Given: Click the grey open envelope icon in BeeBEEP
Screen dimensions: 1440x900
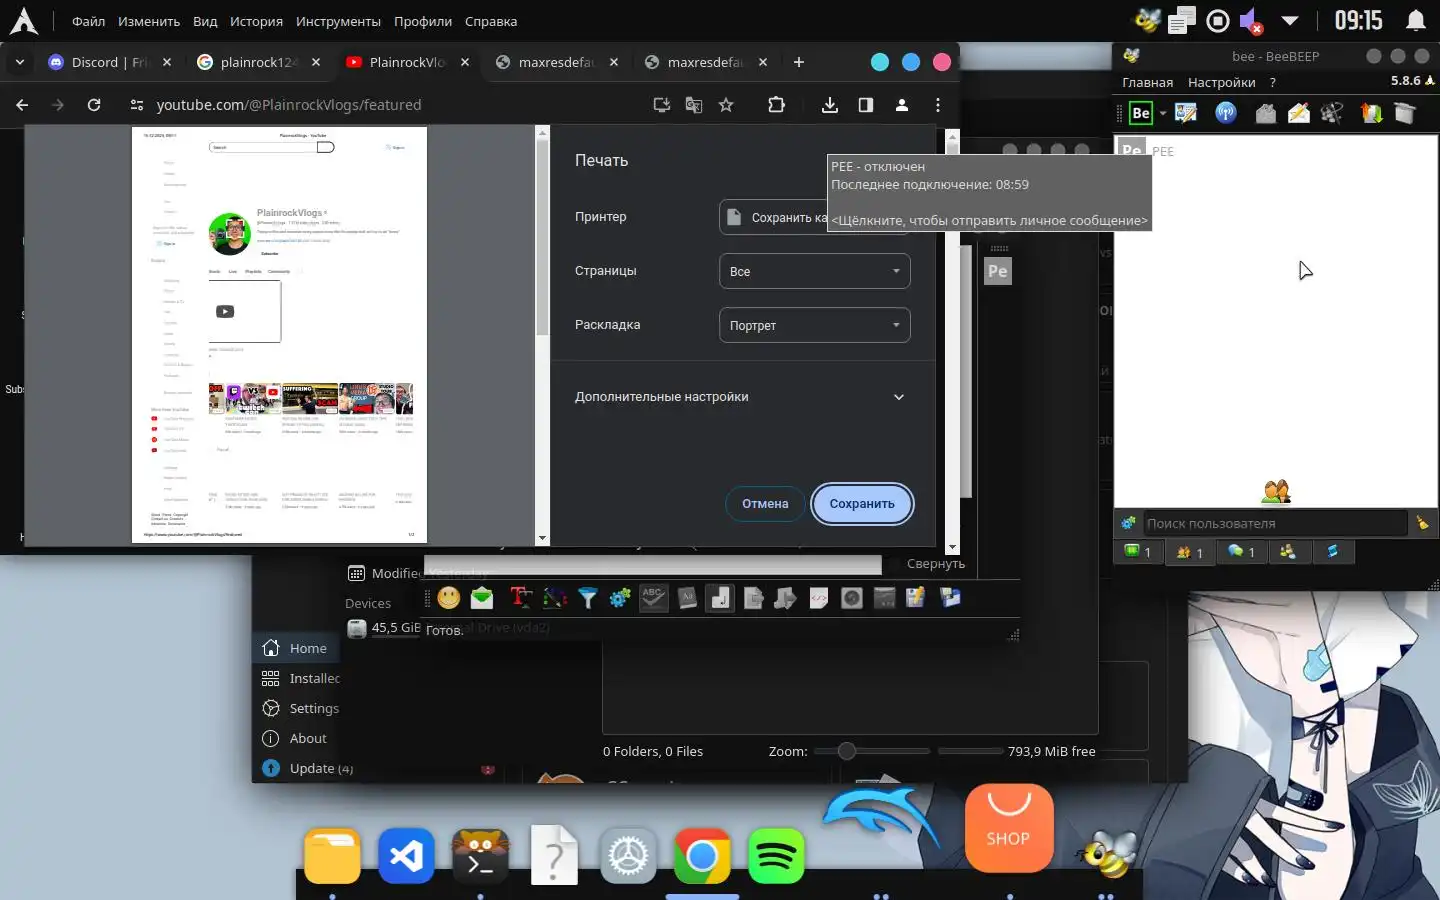Looking at the screenshot, I should (x=1265, y=113).
